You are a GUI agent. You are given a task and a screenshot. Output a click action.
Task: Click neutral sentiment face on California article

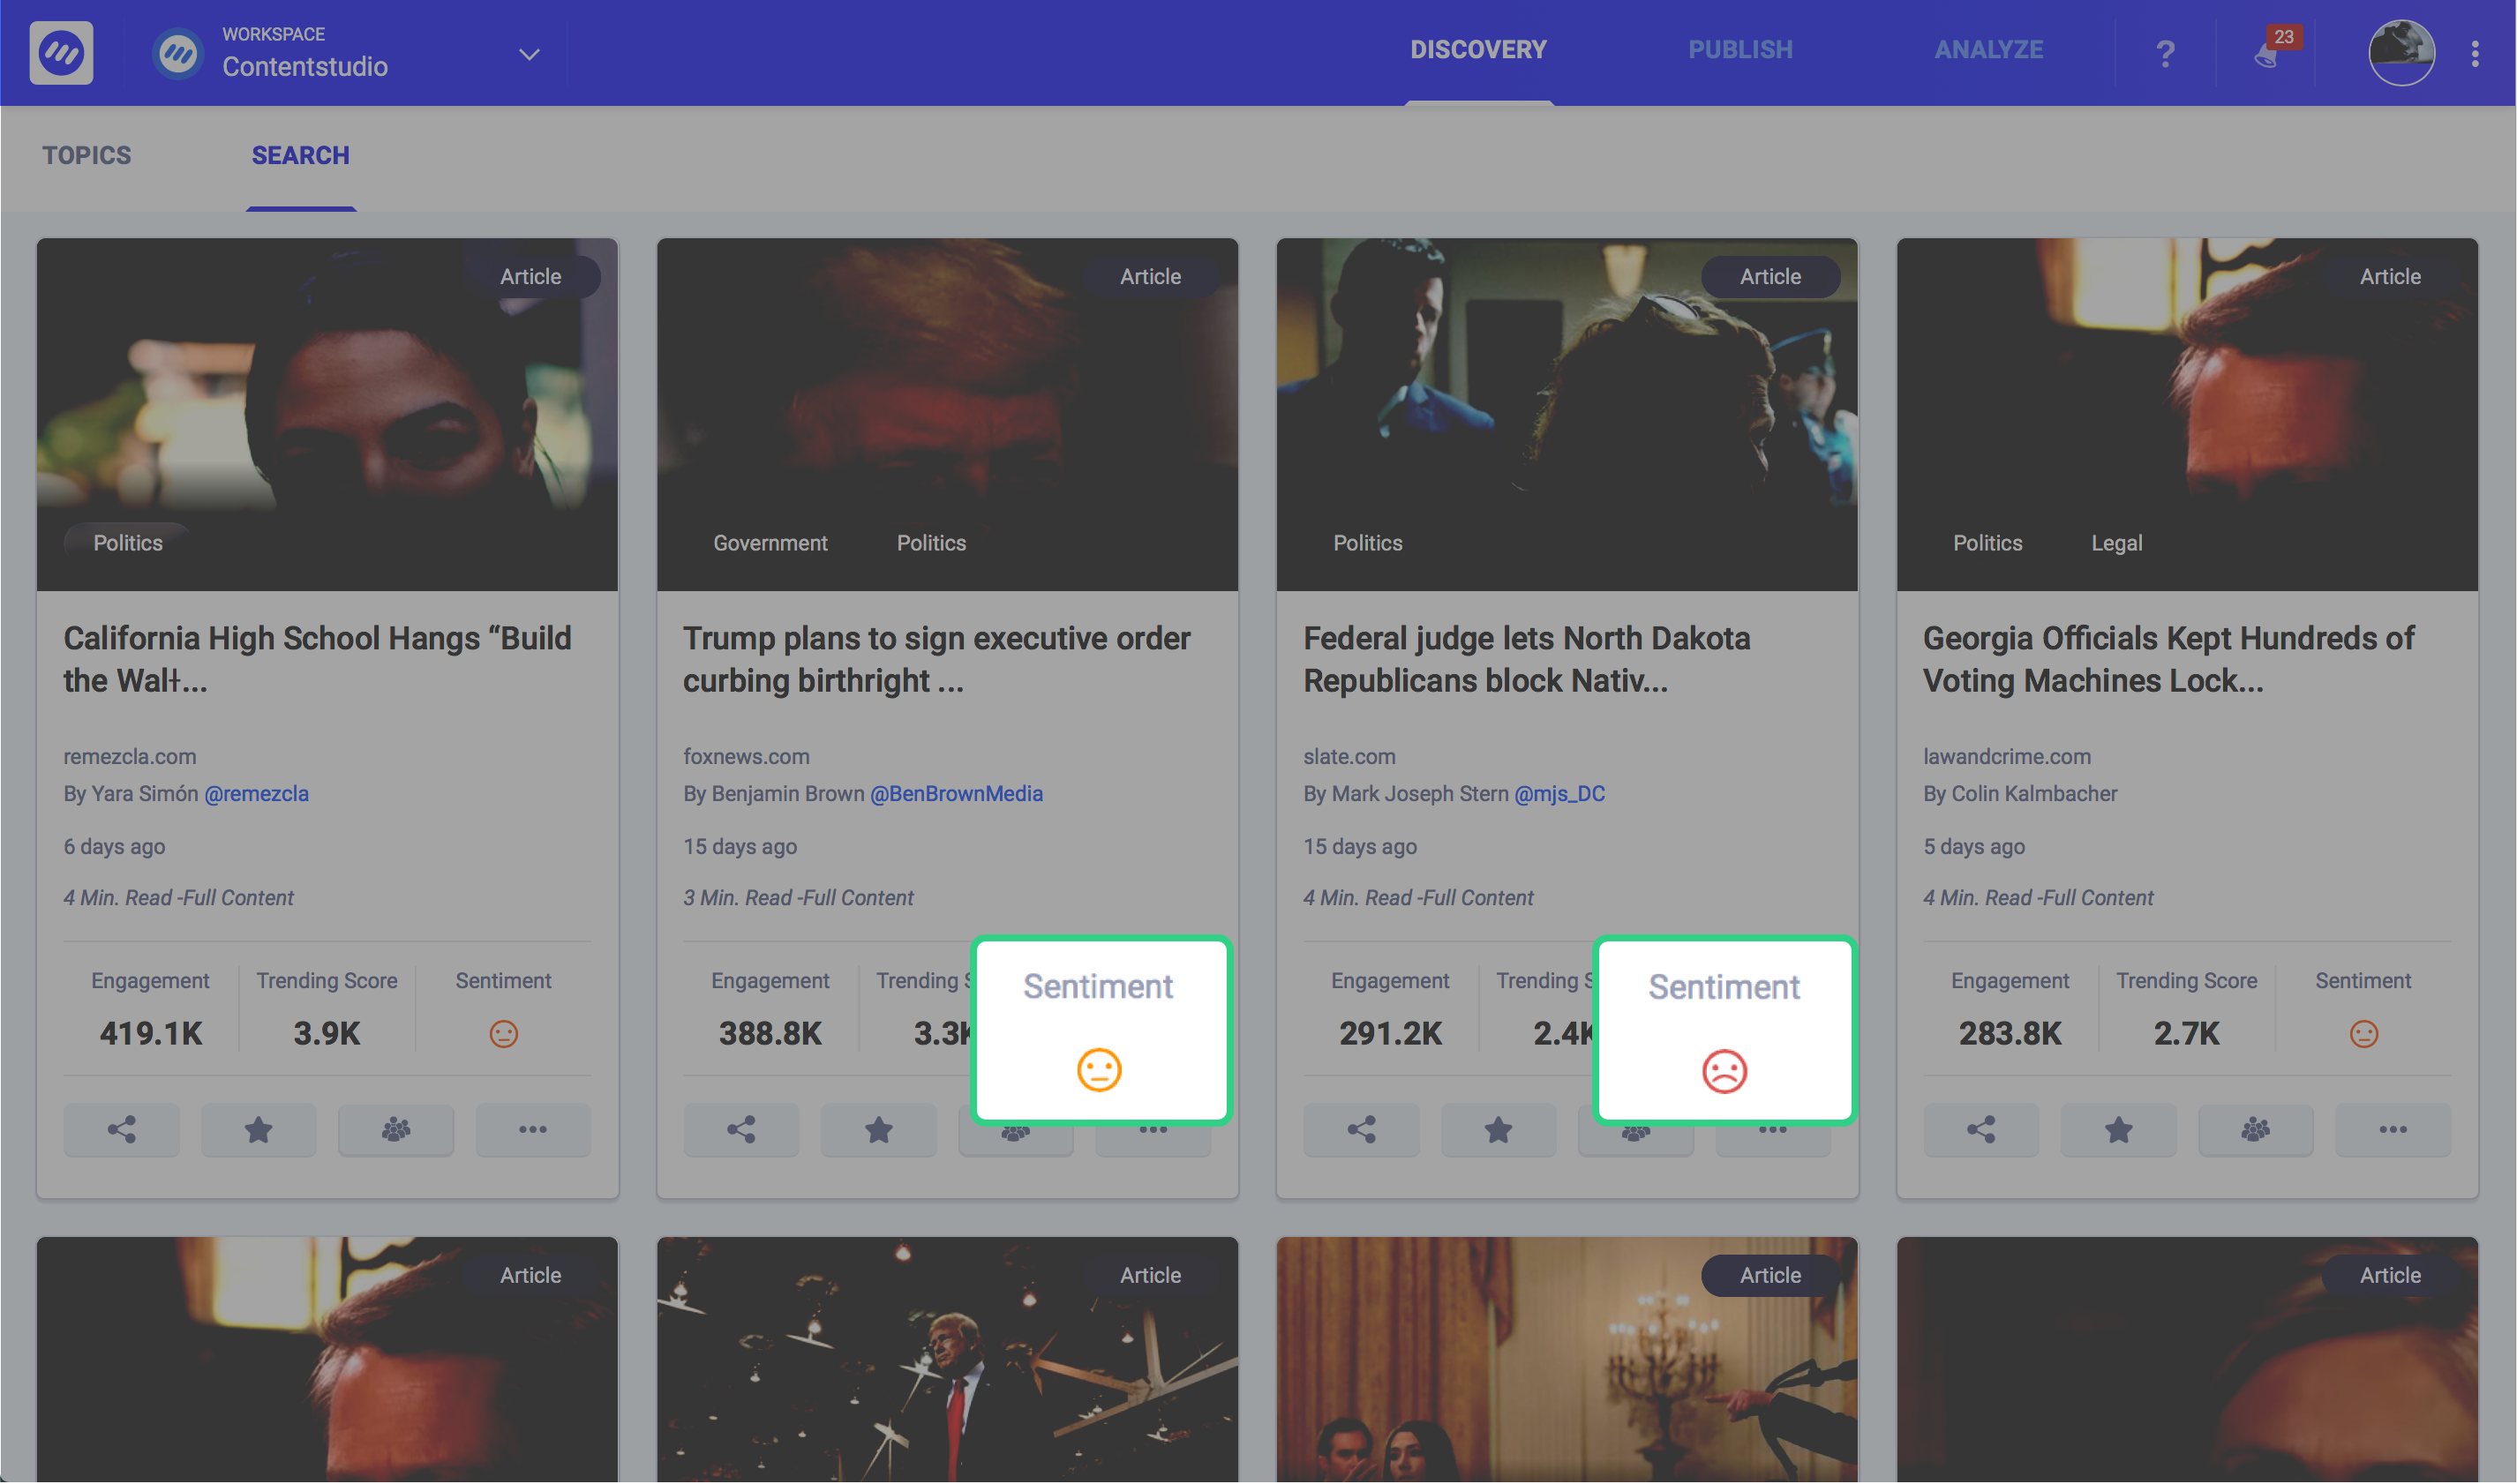point(504,1034)
